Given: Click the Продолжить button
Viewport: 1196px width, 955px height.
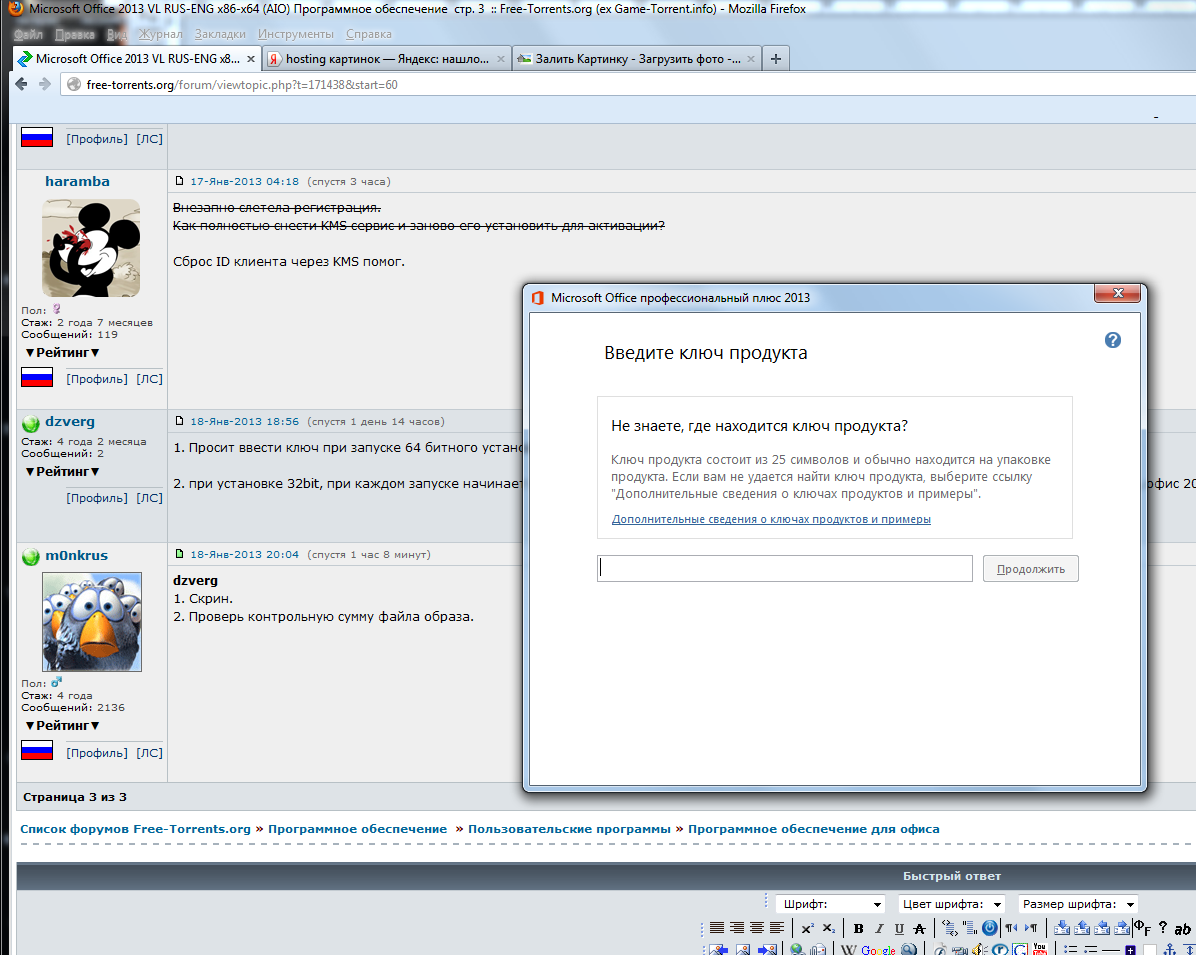Looking at the screenshot, I should [x=1030, y=569].
